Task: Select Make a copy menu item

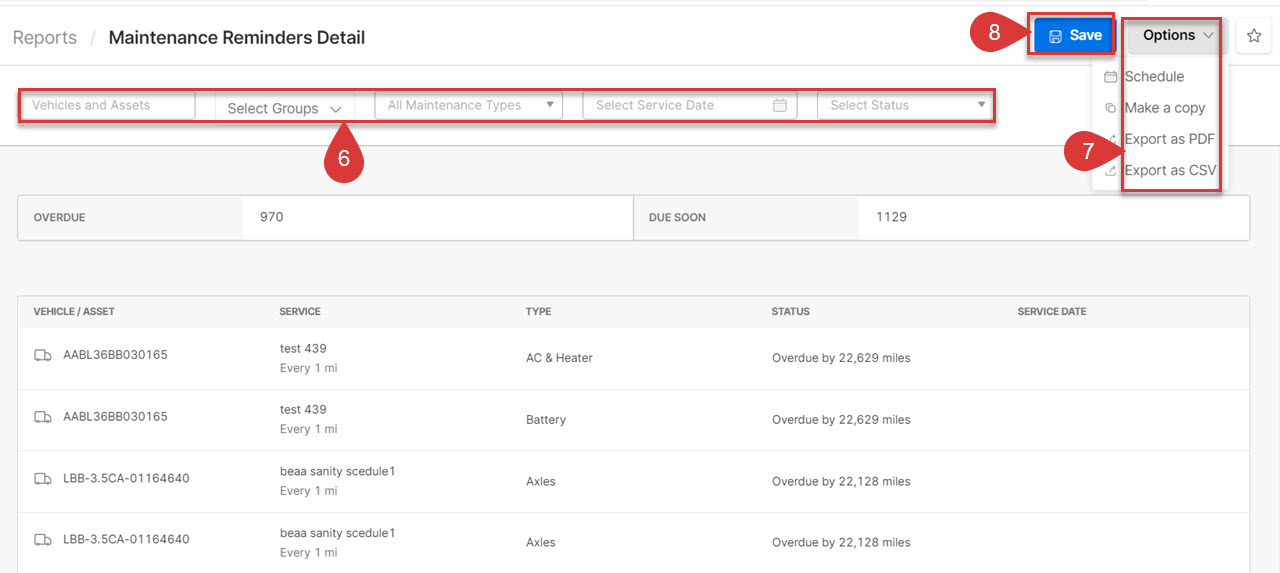Action: coord(1164,108)
